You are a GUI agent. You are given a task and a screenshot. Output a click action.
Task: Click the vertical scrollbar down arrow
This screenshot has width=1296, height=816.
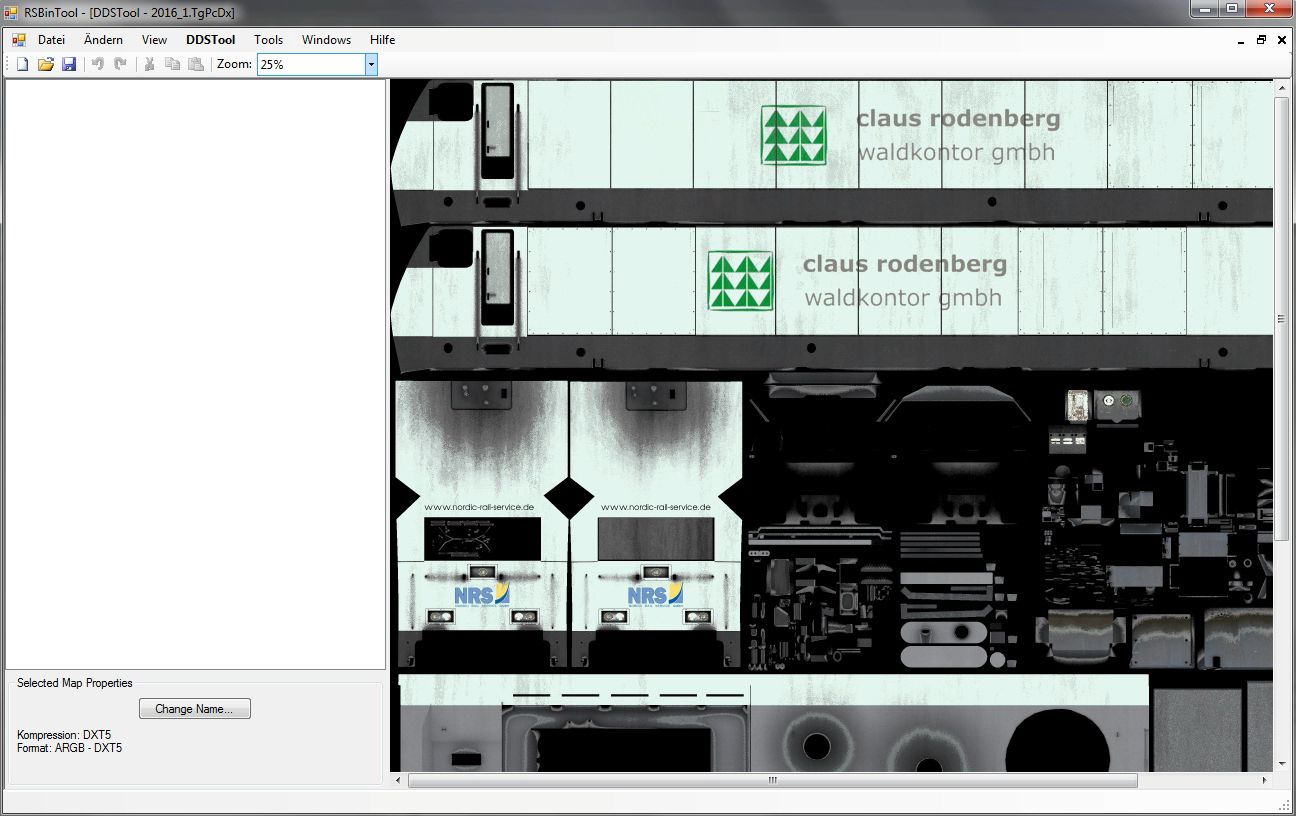[1281, 763]
